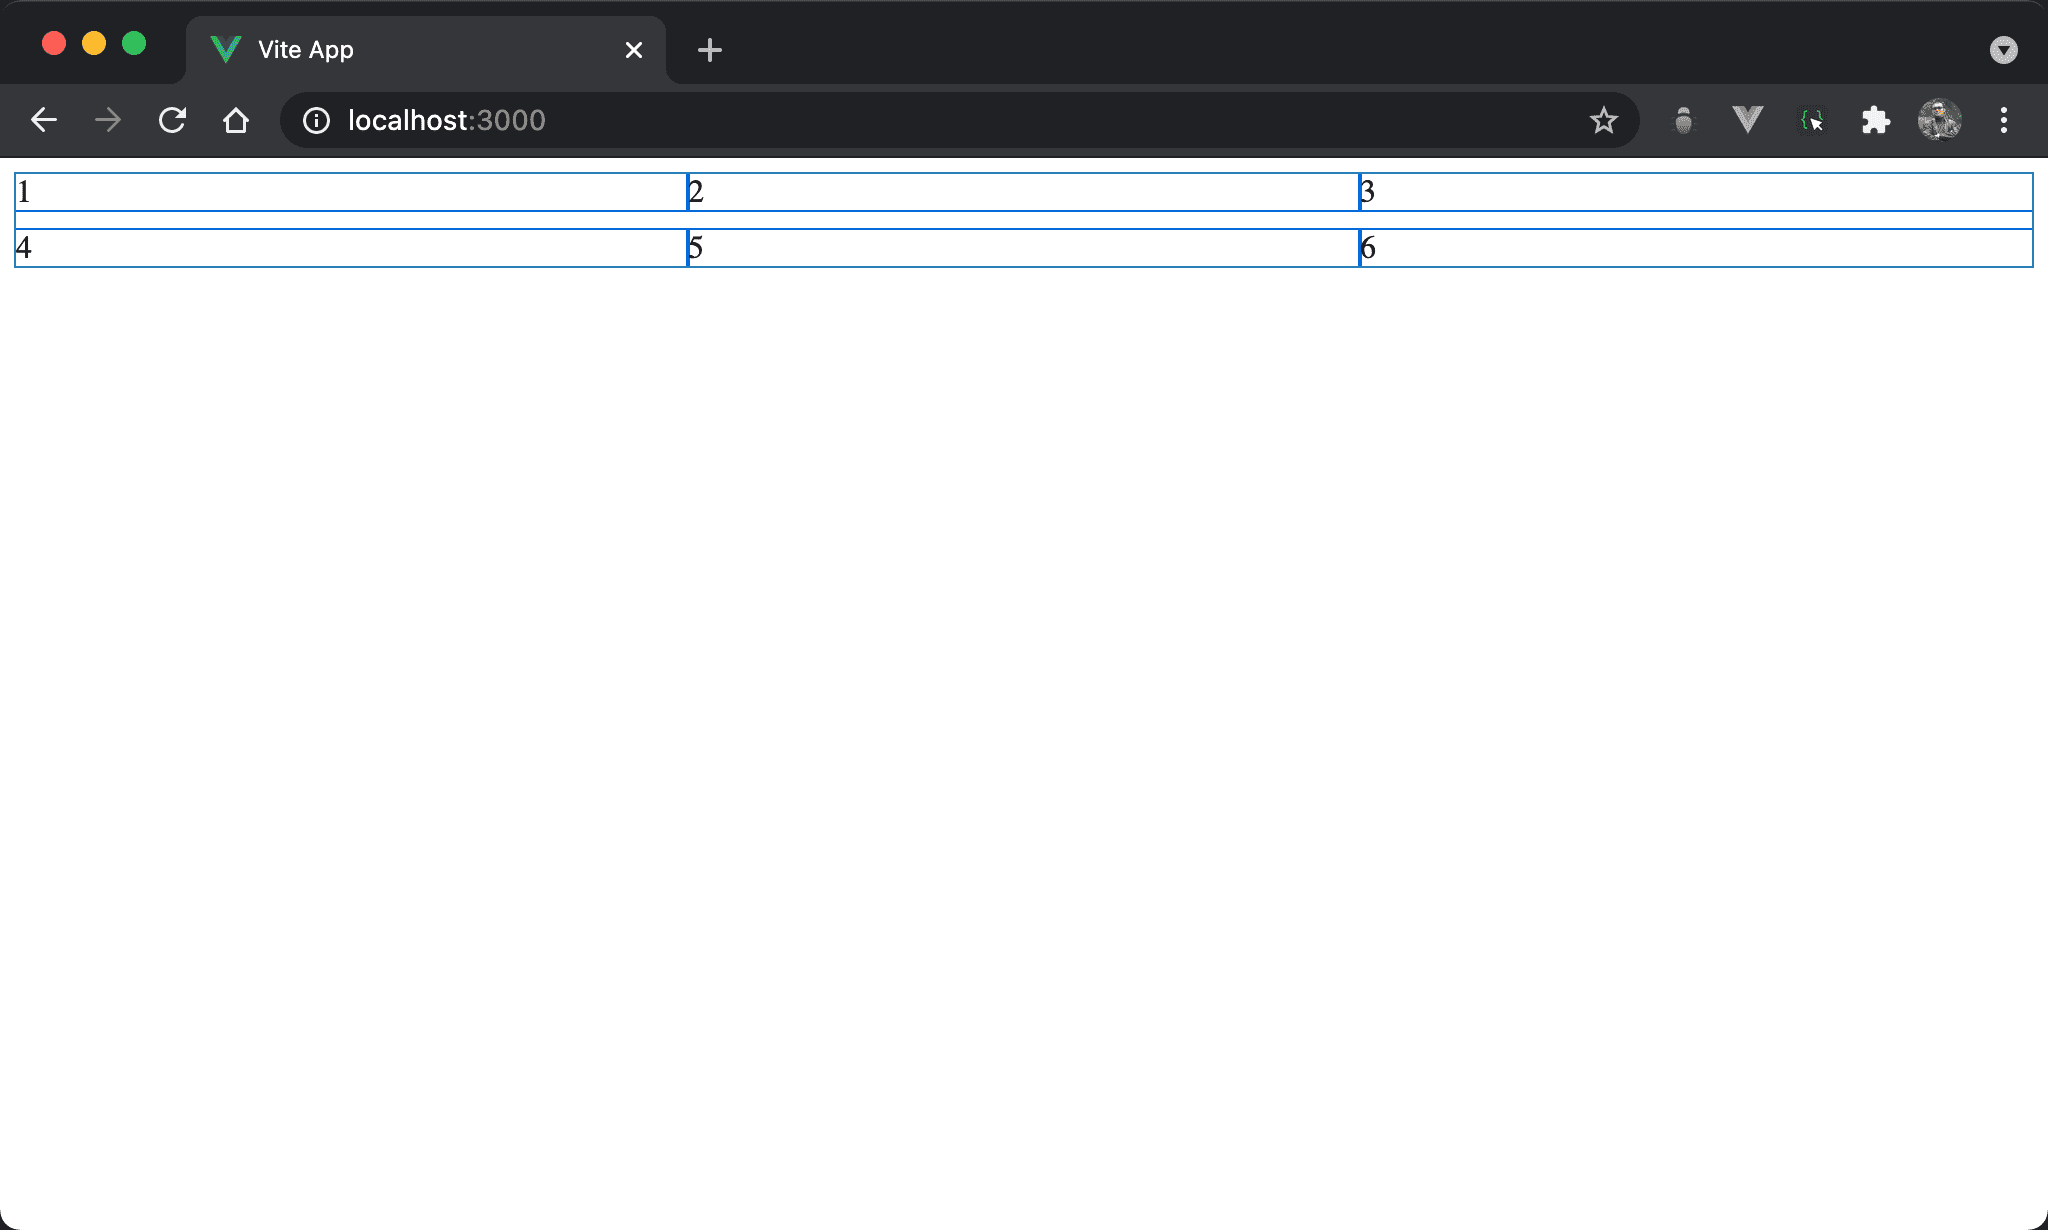Open the green cursor extension icon
2048x1230 pixels.
(1812, 121)
